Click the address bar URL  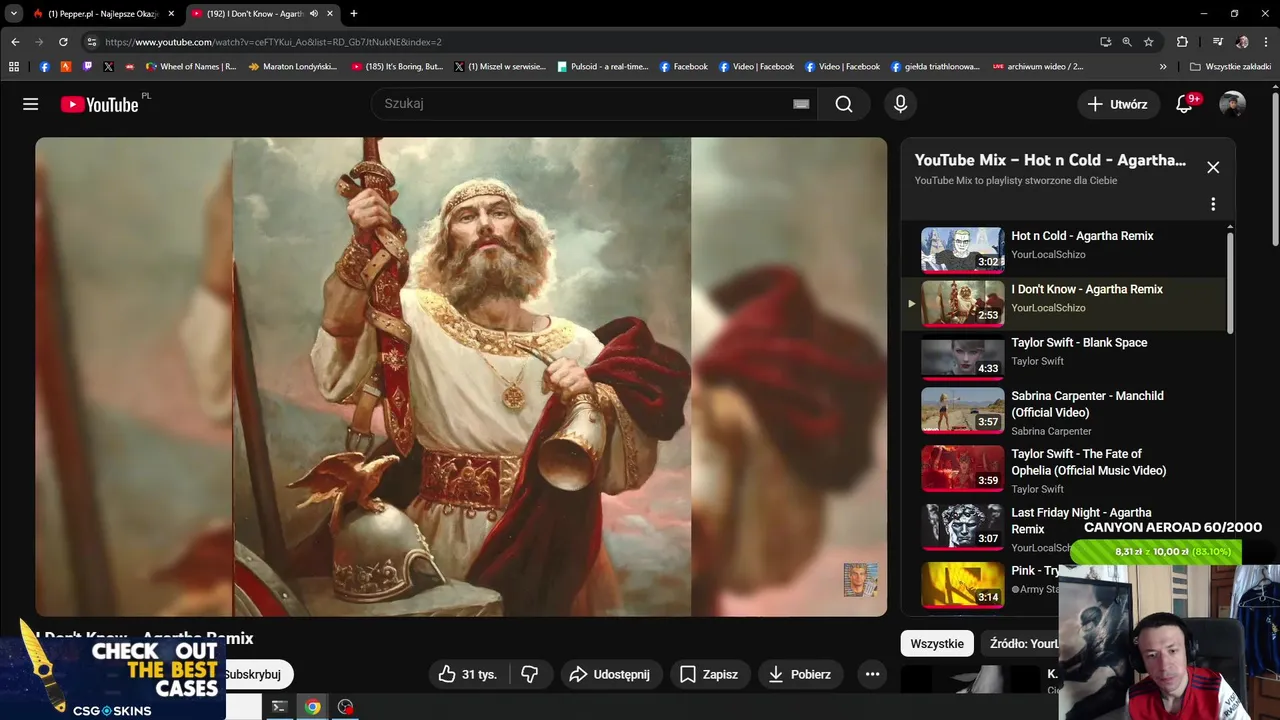click(x=273, y=42)
